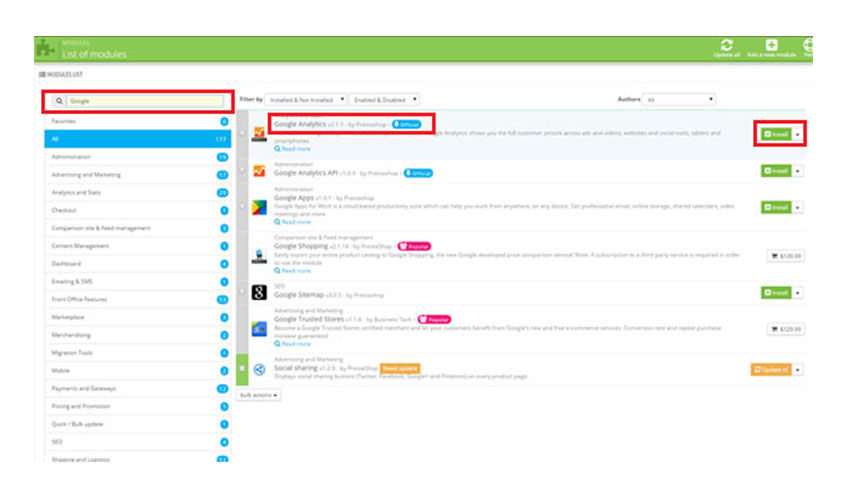
Task: Tick the checkbox for Google Apps module
Action: coord(242,206)
